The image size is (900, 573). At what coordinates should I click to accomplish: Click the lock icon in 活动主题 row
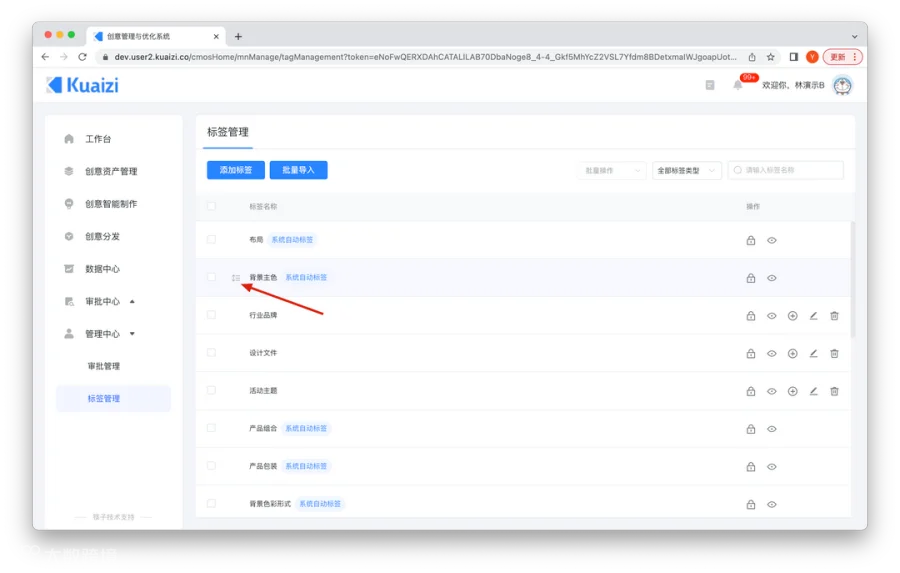click(751, 392)
